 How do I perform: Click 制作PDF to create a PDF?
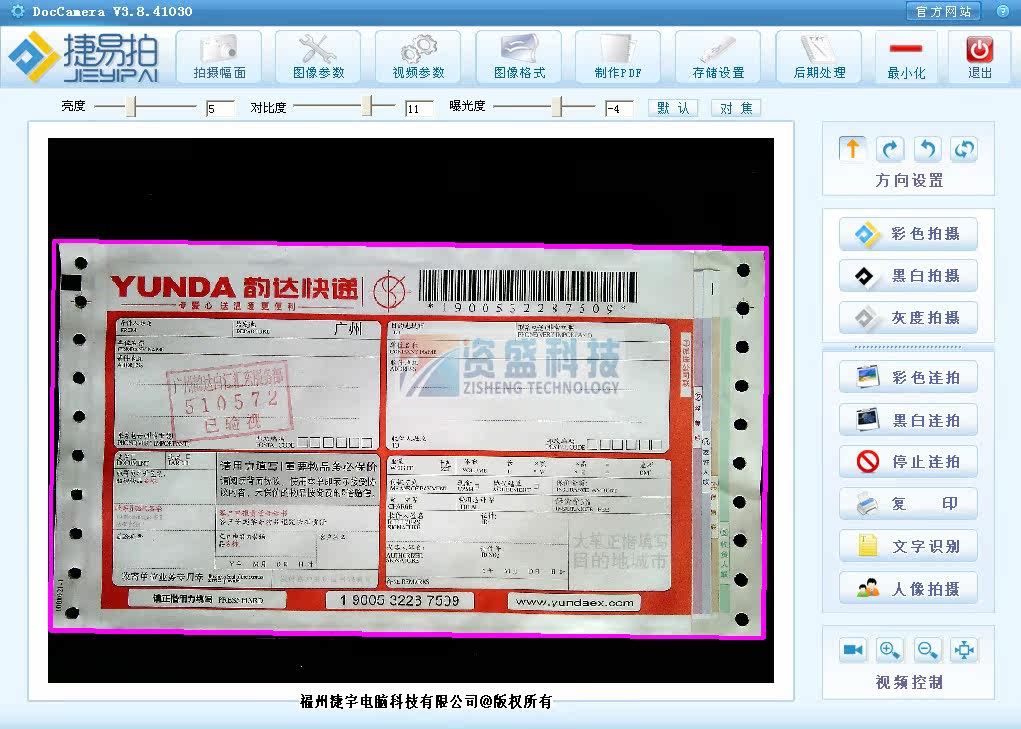618,57
